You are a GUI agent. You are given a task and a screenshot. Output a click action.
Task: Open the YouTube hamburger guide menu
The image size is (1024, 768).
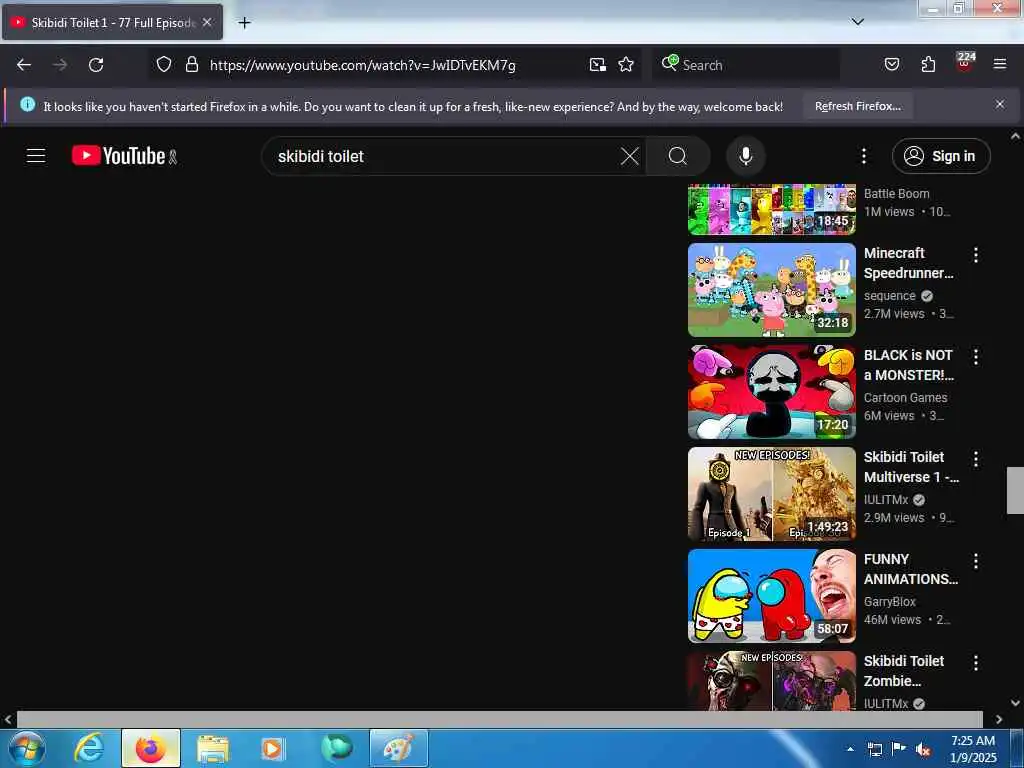36,156
